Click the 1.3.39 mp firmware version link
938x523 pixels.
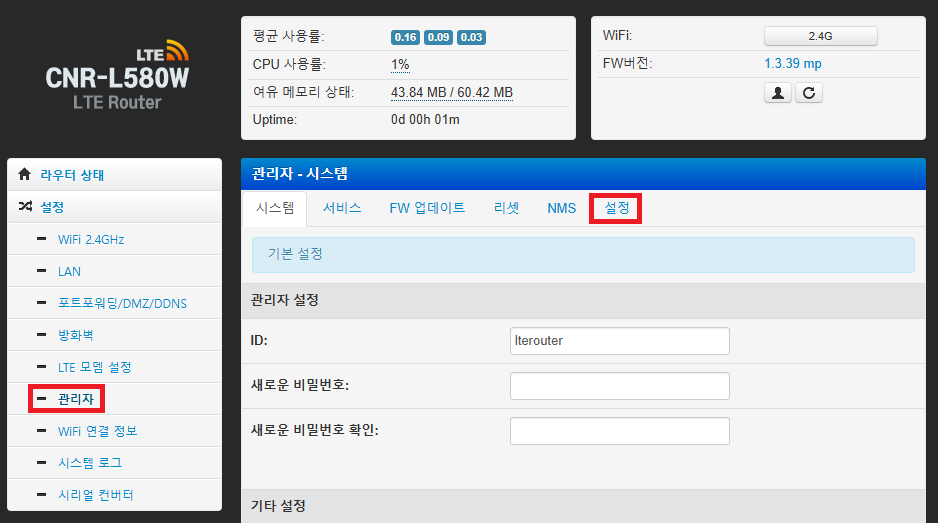pyautogui.click(x=793, y=63)
